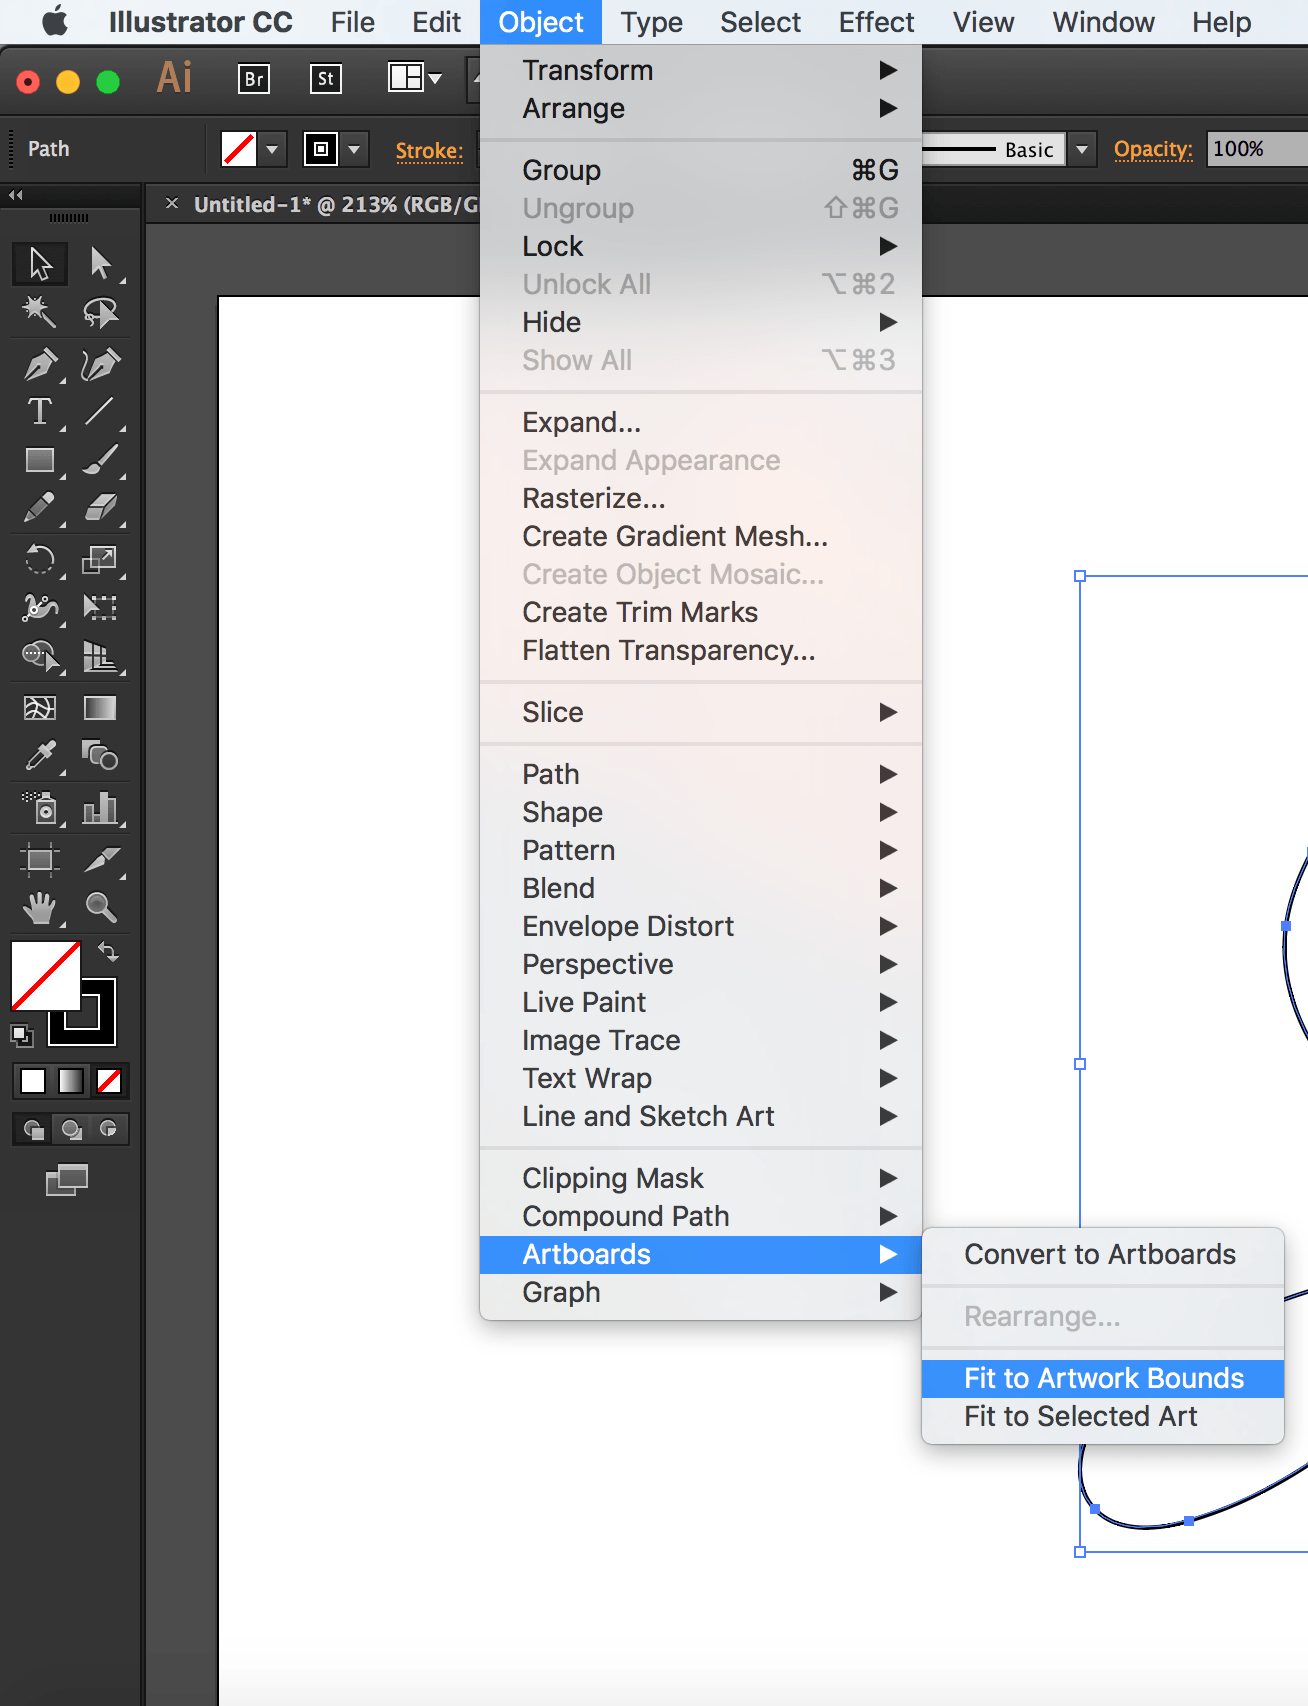Choose Fit to Artwork Bounds
1308x1706 pixels.
point(1103,1378)
